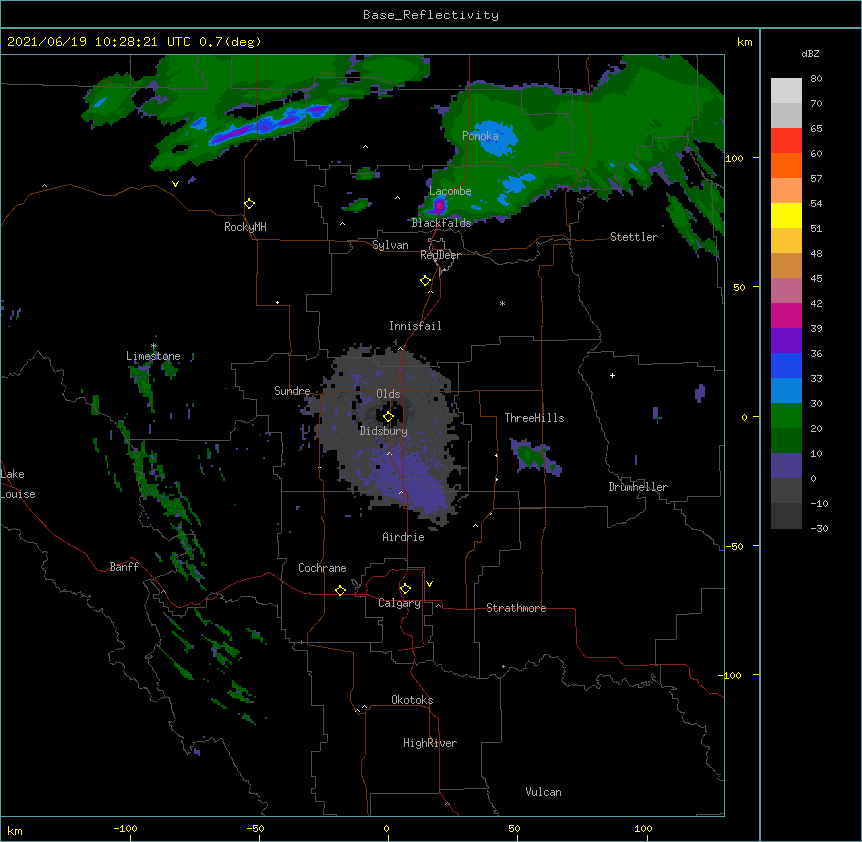Click the -30 value on the dBZ legend
862x842 pixels.
click(819, 528)
